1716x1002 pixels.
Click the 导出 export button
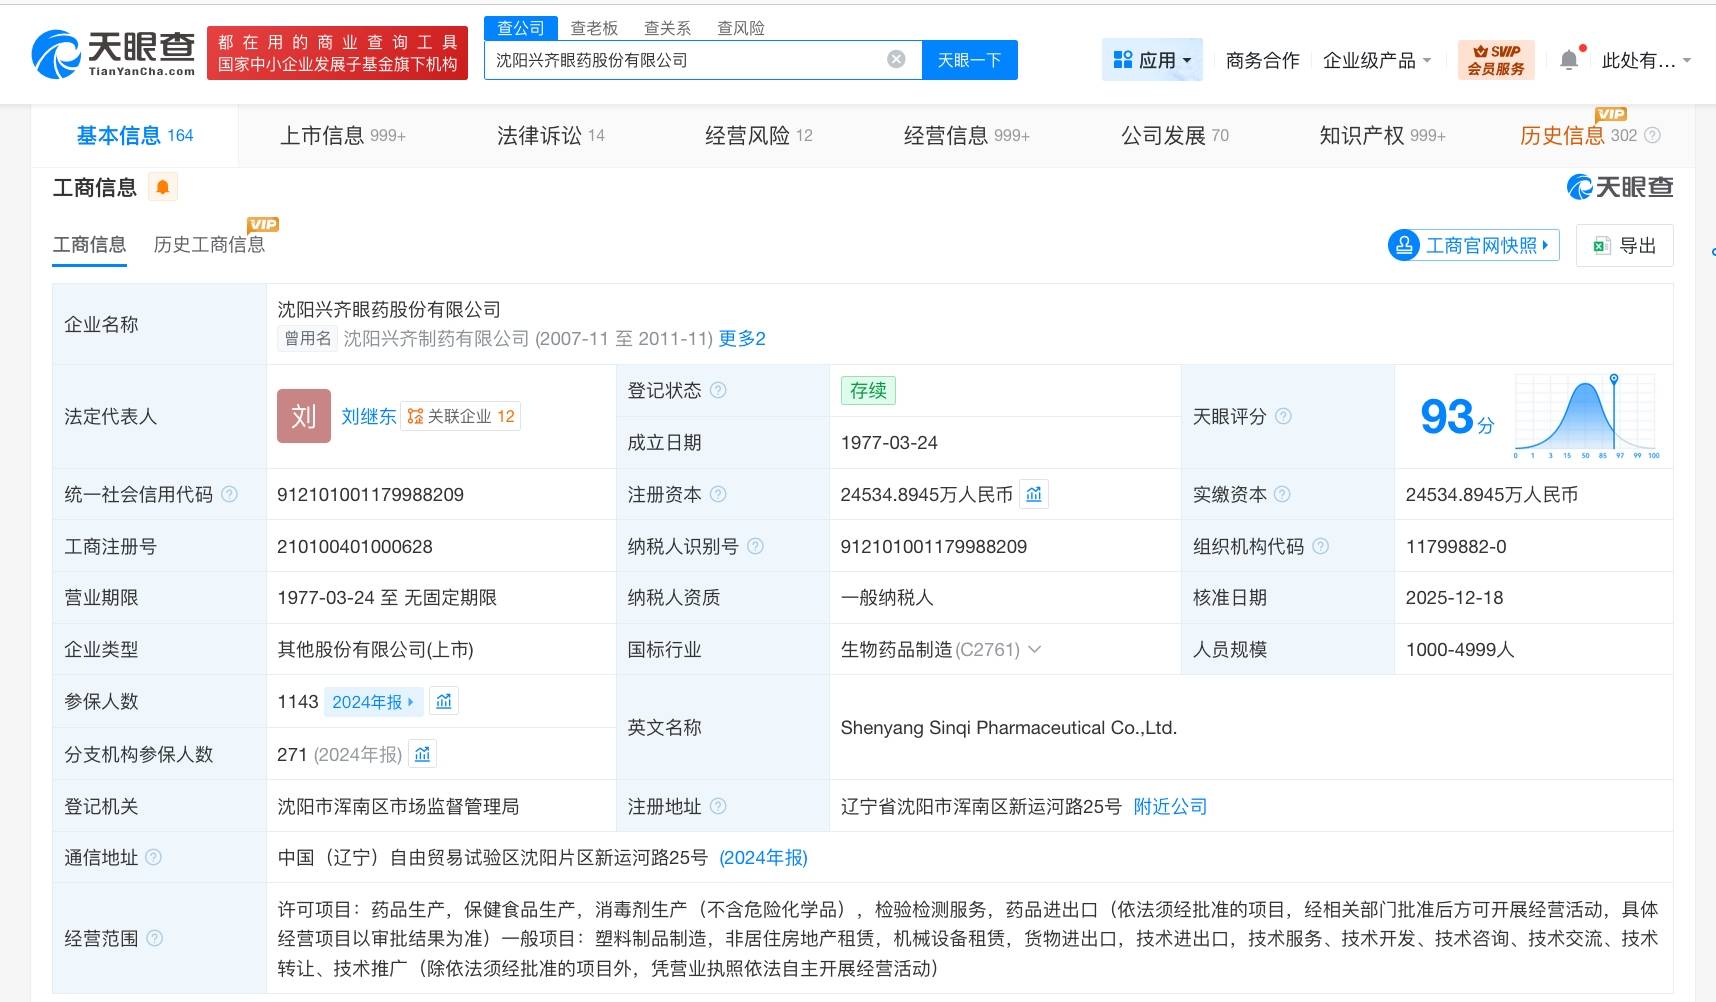coord(1624,245)
